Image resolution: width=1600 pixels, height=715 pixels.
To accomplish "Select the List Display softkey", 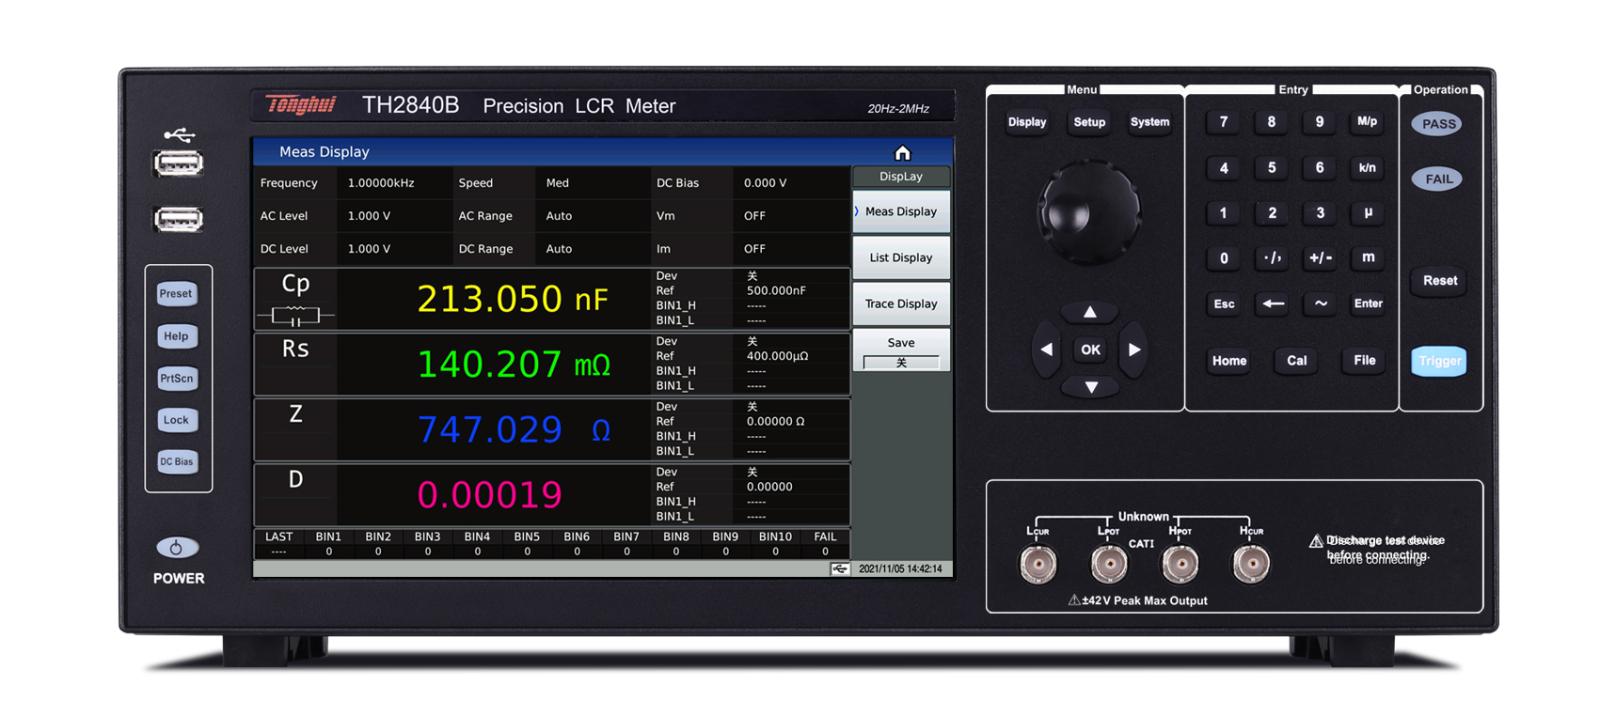I will click(x=901, y=258).
